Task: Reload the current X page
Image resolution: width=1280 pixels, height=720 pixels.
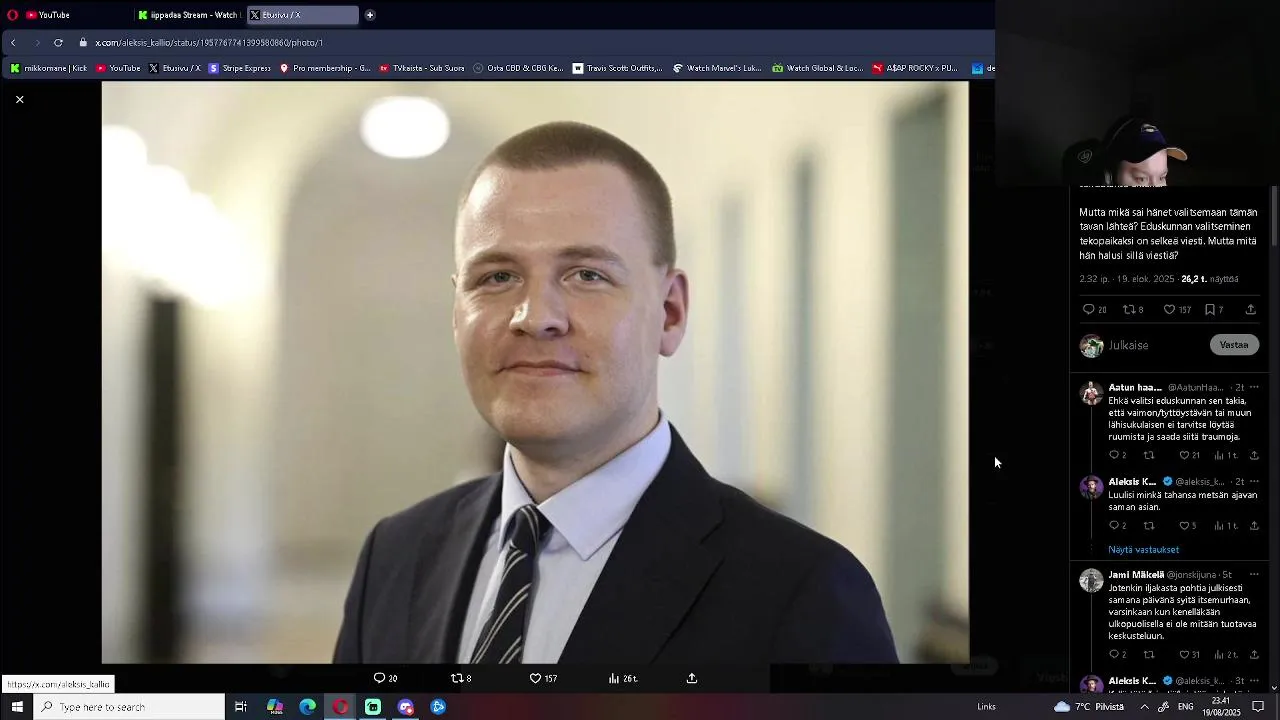Action: tap(58, 43)
